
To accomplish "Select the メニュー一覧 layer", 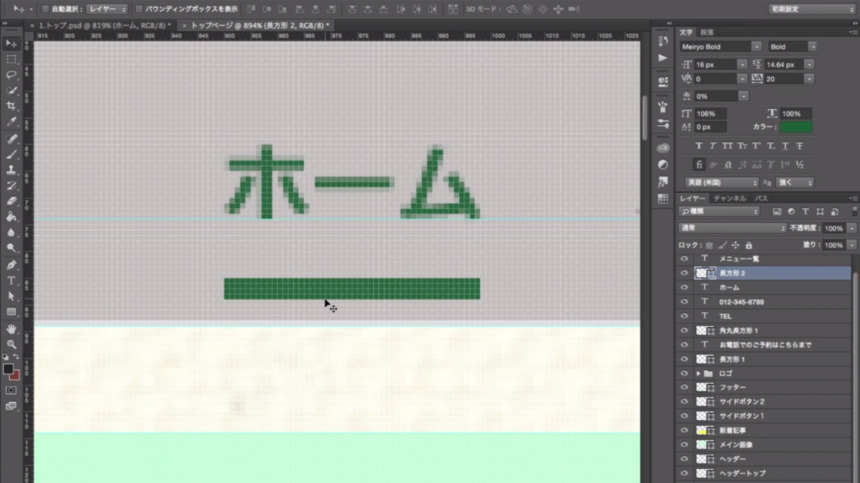I will pos(764,259).
